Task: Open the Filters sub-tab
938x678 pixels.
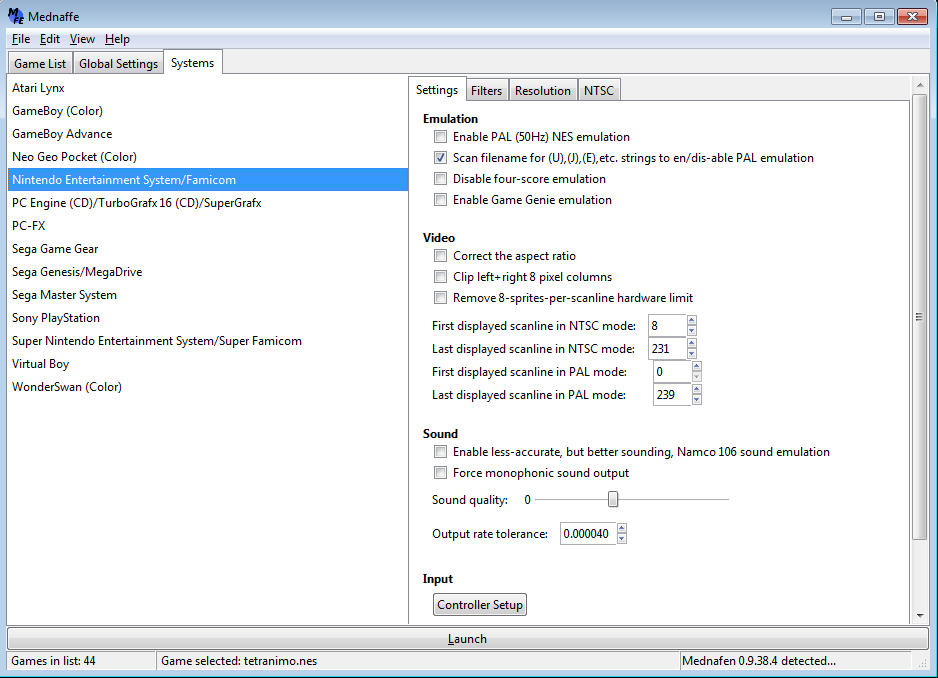Action: [486, 90]
